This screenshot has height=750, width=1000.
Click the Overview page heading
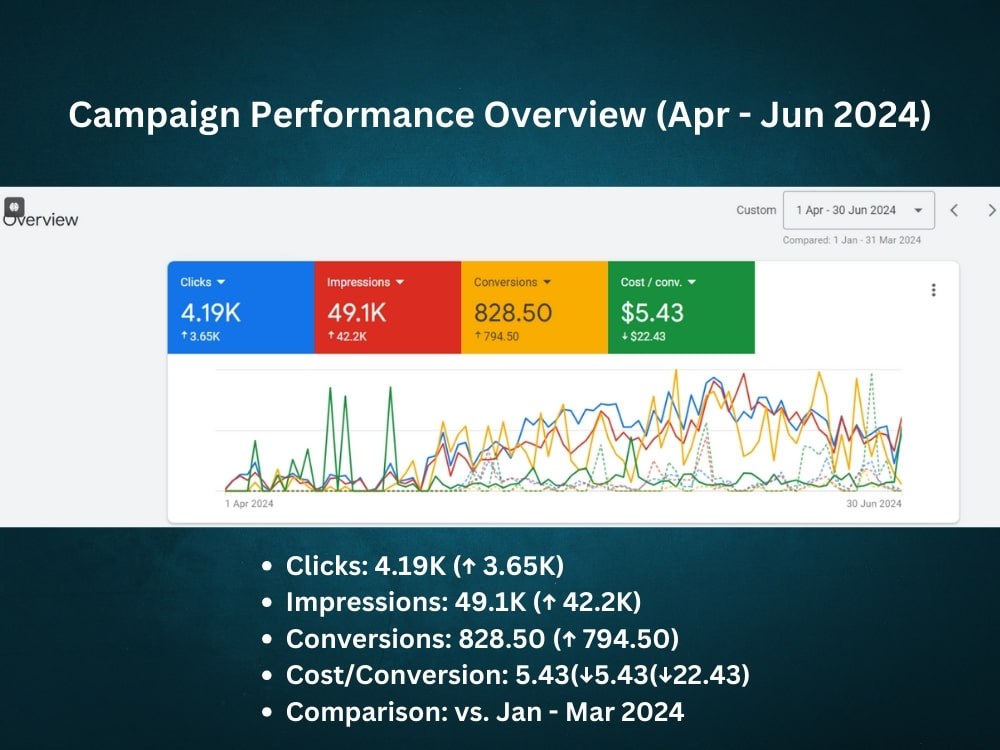coord(41,220)
